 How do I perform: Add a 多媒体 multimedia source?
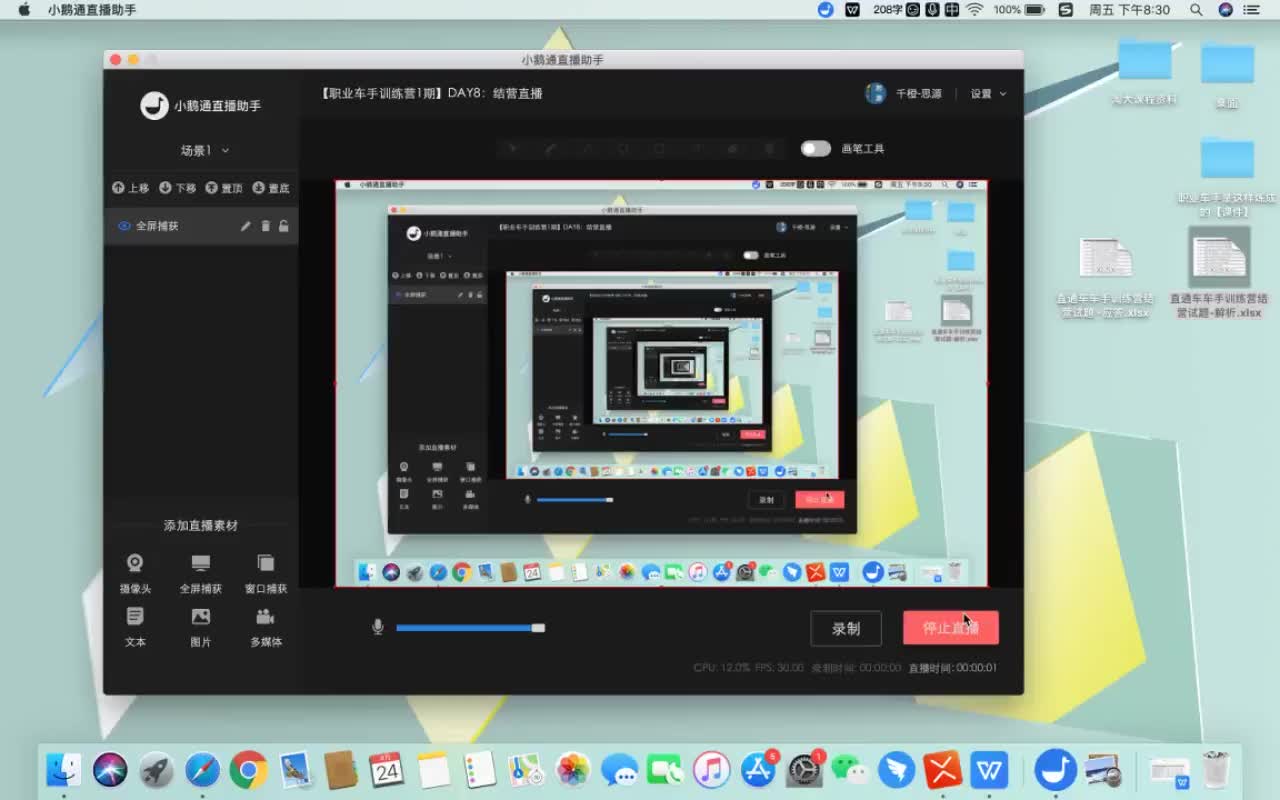[266, 627]
